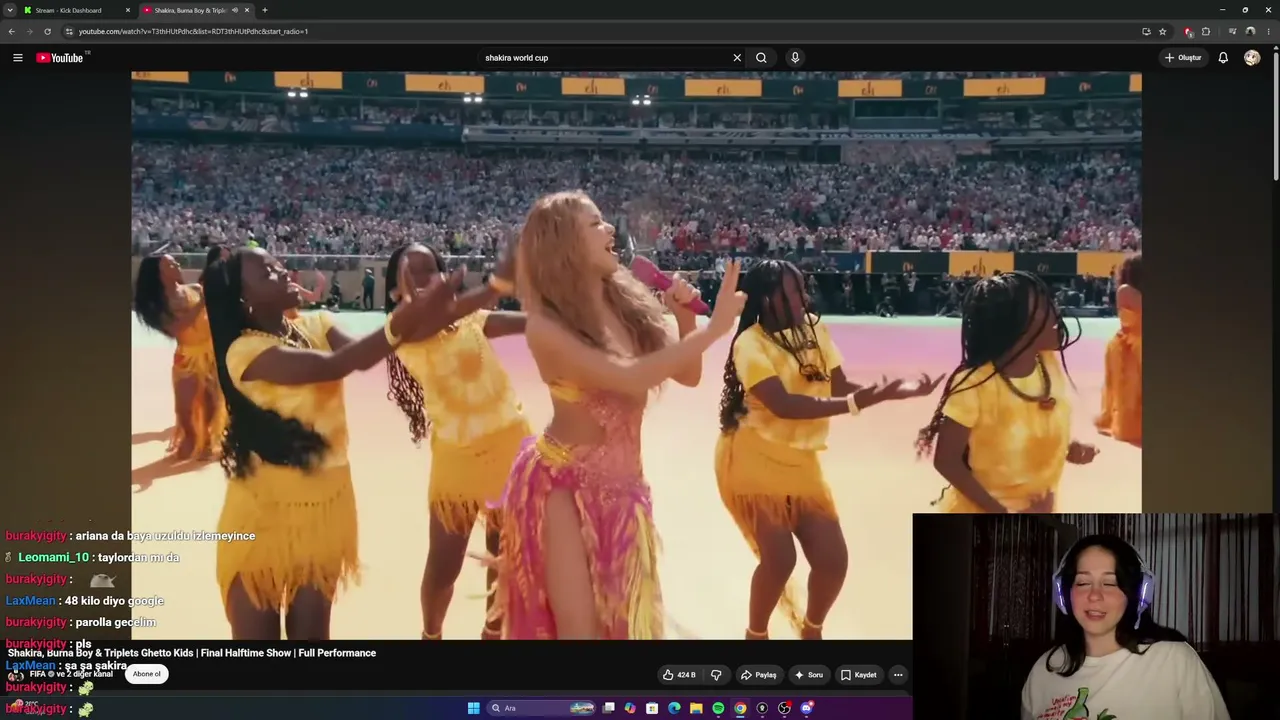Pause the Shakira halftime video
This screenshot has width=1280, height=720.
(636, 355)
